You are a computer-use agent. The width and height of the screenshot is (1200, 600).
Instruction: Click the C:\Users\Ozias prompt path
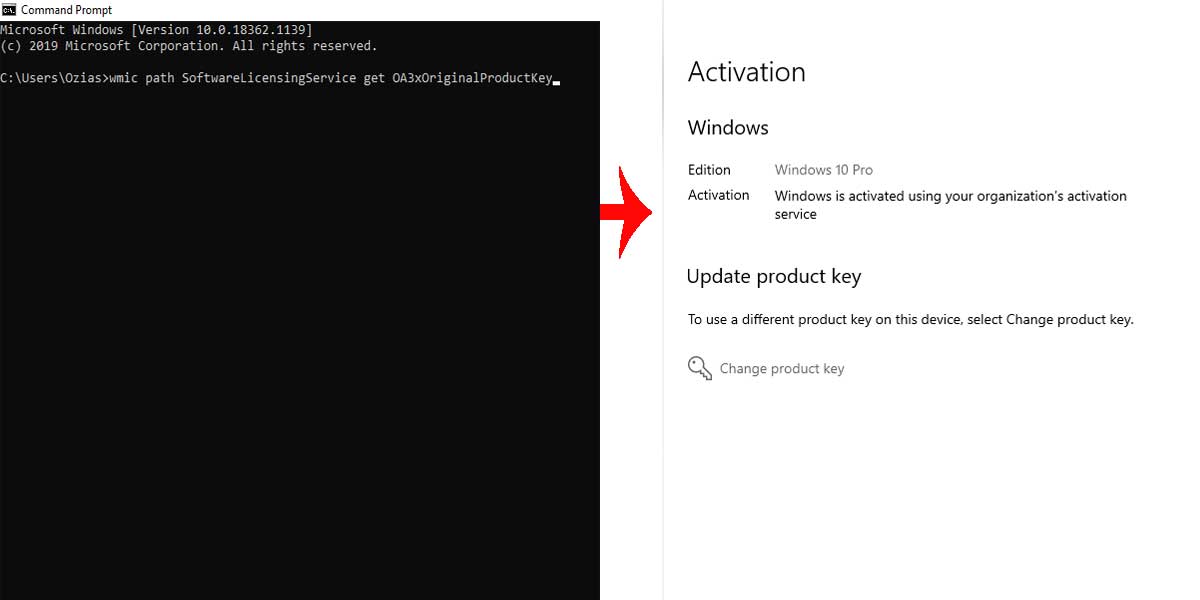point(51,78)
